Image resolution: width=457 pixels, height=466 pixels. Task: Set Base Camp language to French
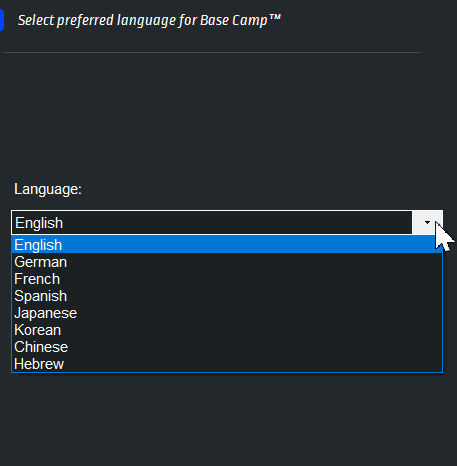coord(227,279)
